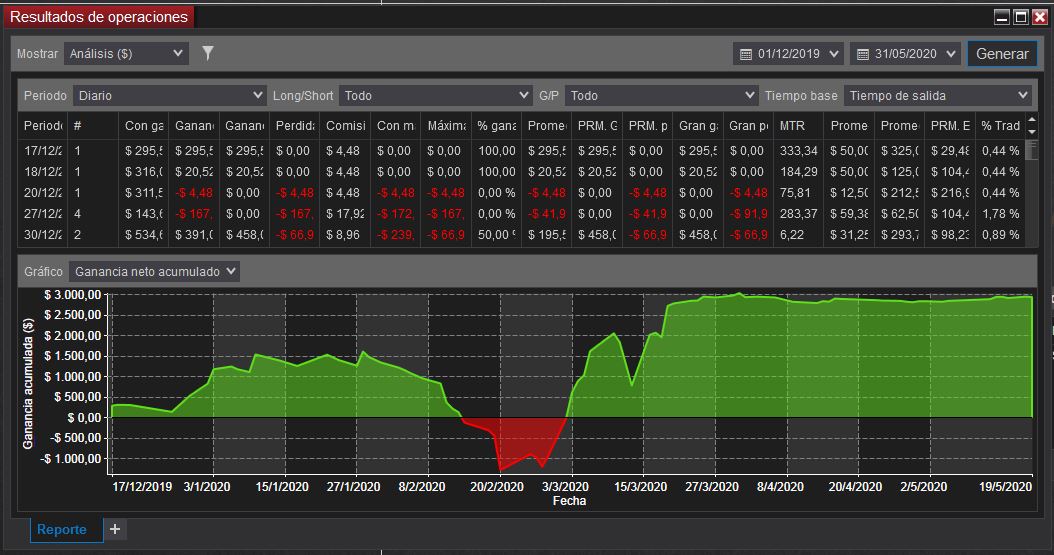Click chart x-axis label 27/3/2020
The width and height of the screenshot is (1054, 555).
pyautogui.click(x=712, y=486)
